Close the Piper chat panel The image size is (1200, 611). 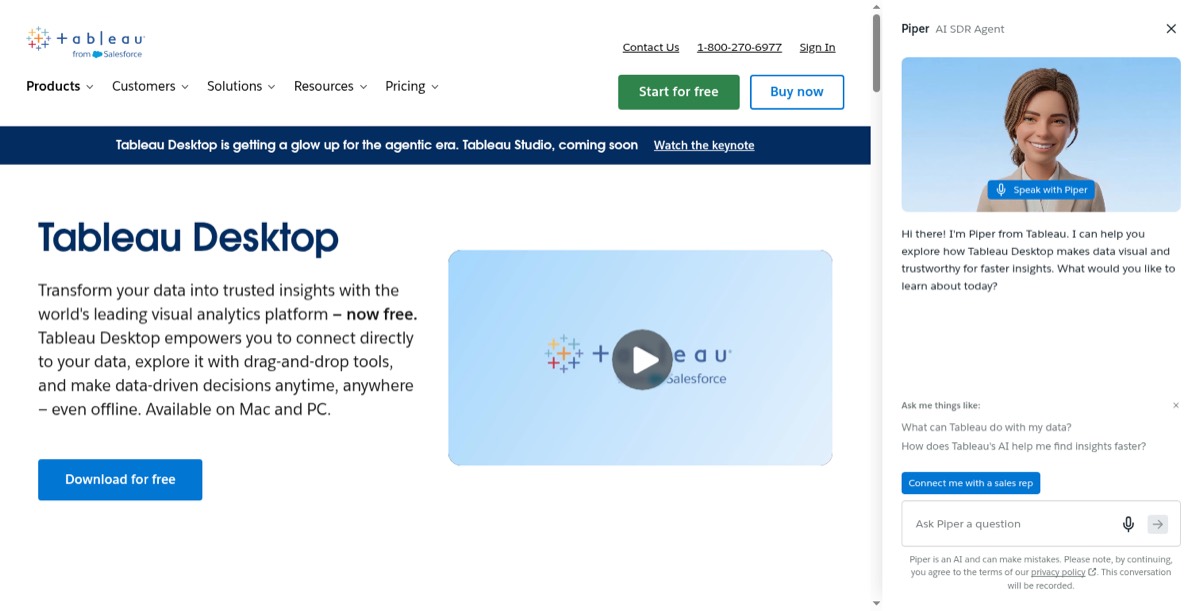tap(1171, 29)
